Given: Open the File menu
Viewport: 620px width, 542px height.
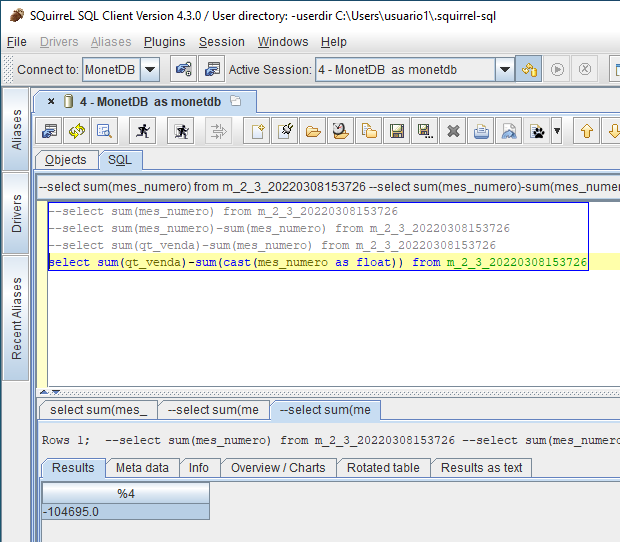Looking at the screenshot, I should click(17, 42).
